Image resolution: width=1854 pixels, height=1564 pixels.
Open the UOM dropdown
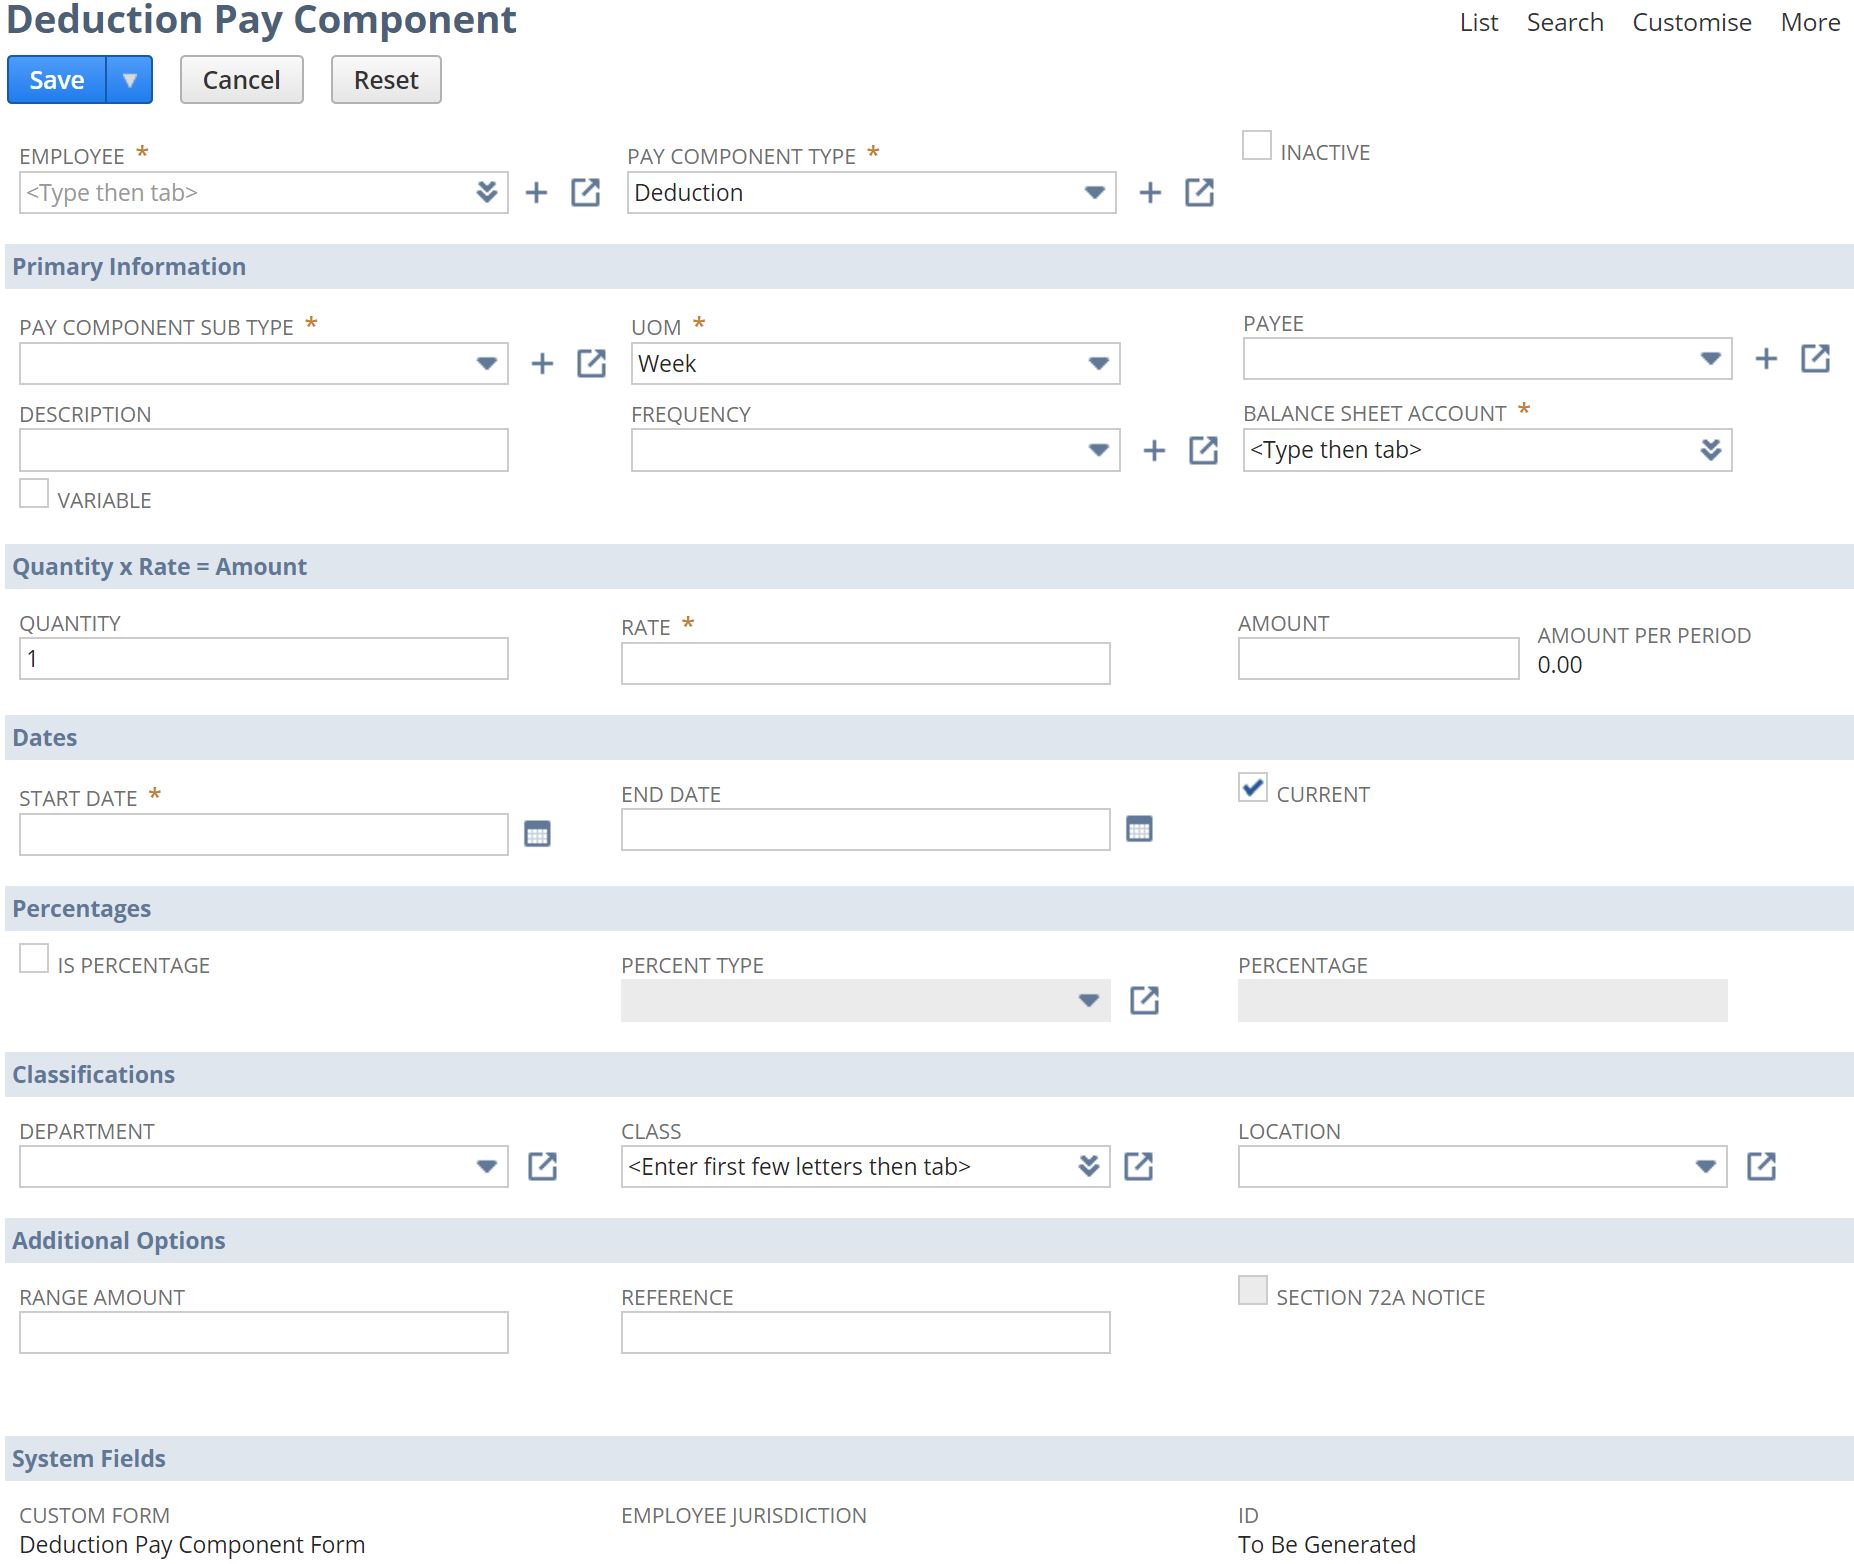click(x=1096, y=363)
